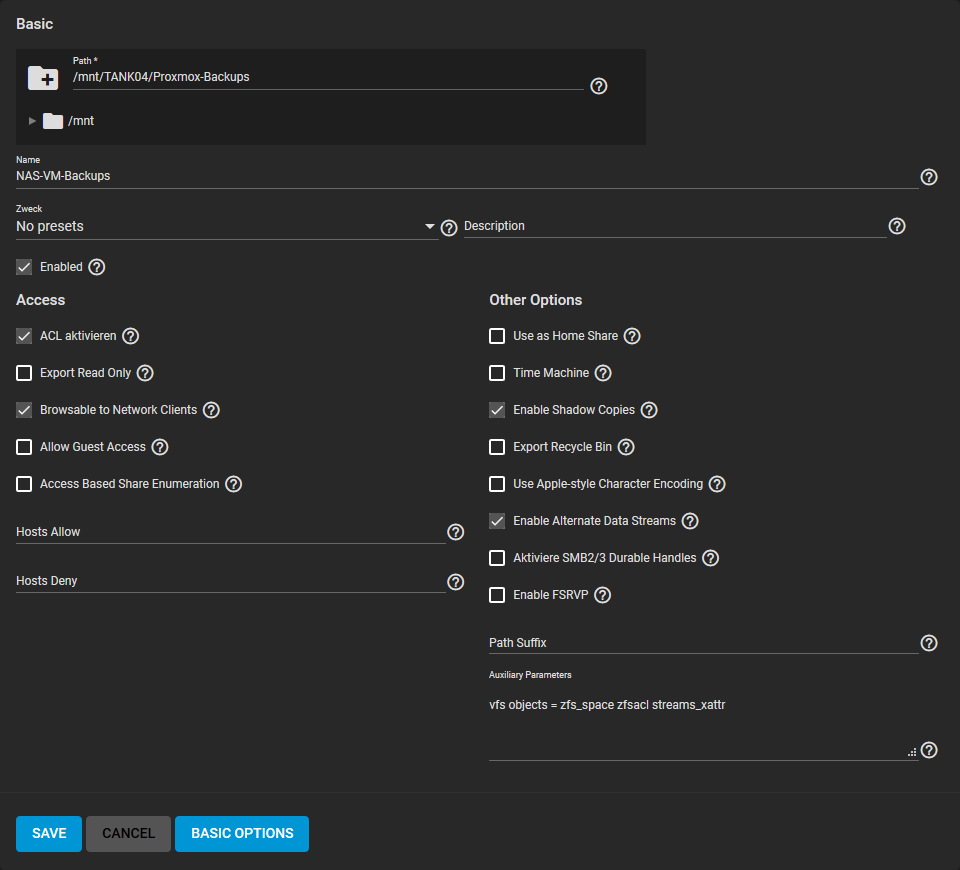Click the /mnt folder icon in the tree
Screen dimensions: 960x870
pos(53,121)
